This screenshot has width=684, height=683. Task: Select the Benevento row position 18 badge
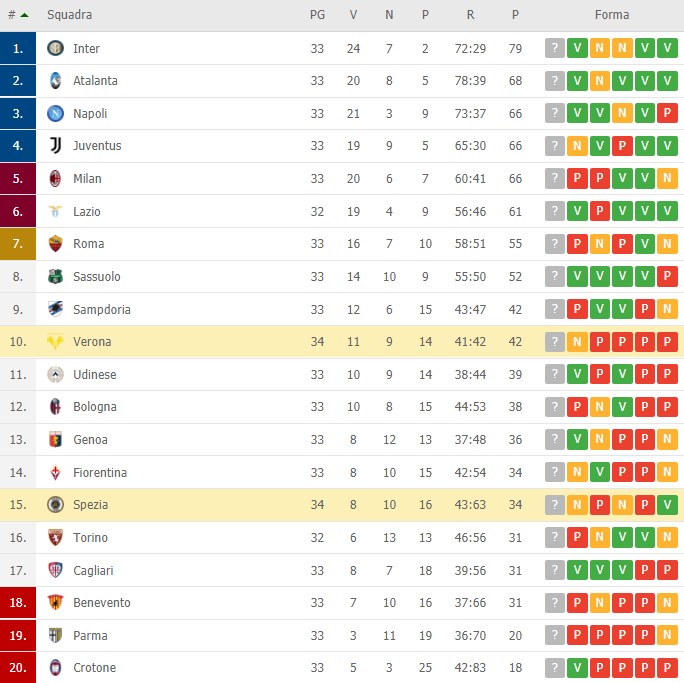pos(18,603)
